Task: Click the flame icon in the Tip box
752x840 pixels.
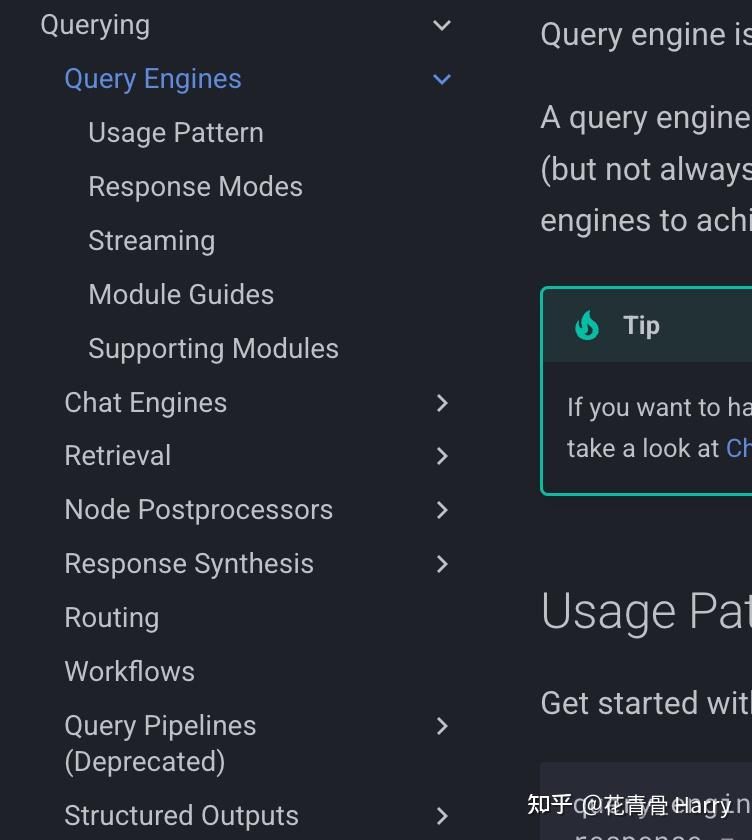Action: click(587, 324)
